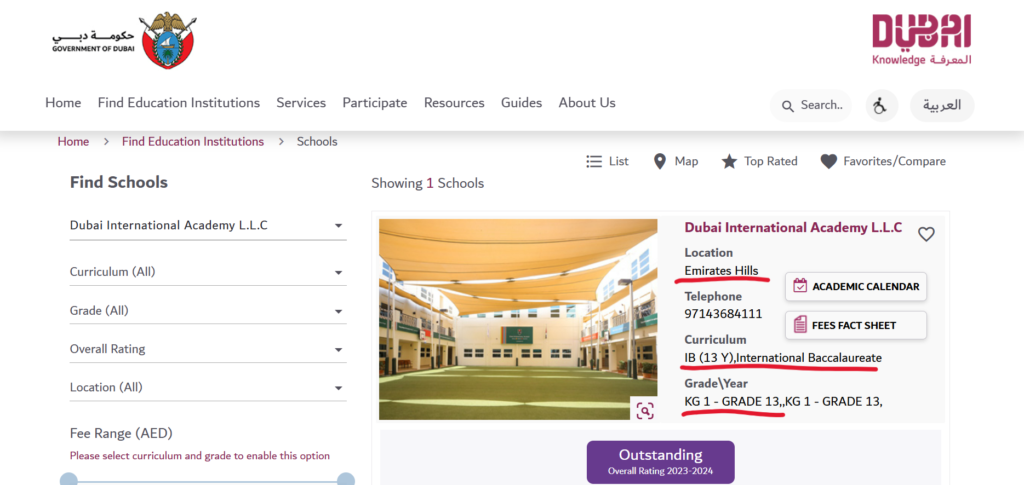Viewport: 1024px width, 485px height.
Task: Open the About Us menu
Action: (587, 102)
